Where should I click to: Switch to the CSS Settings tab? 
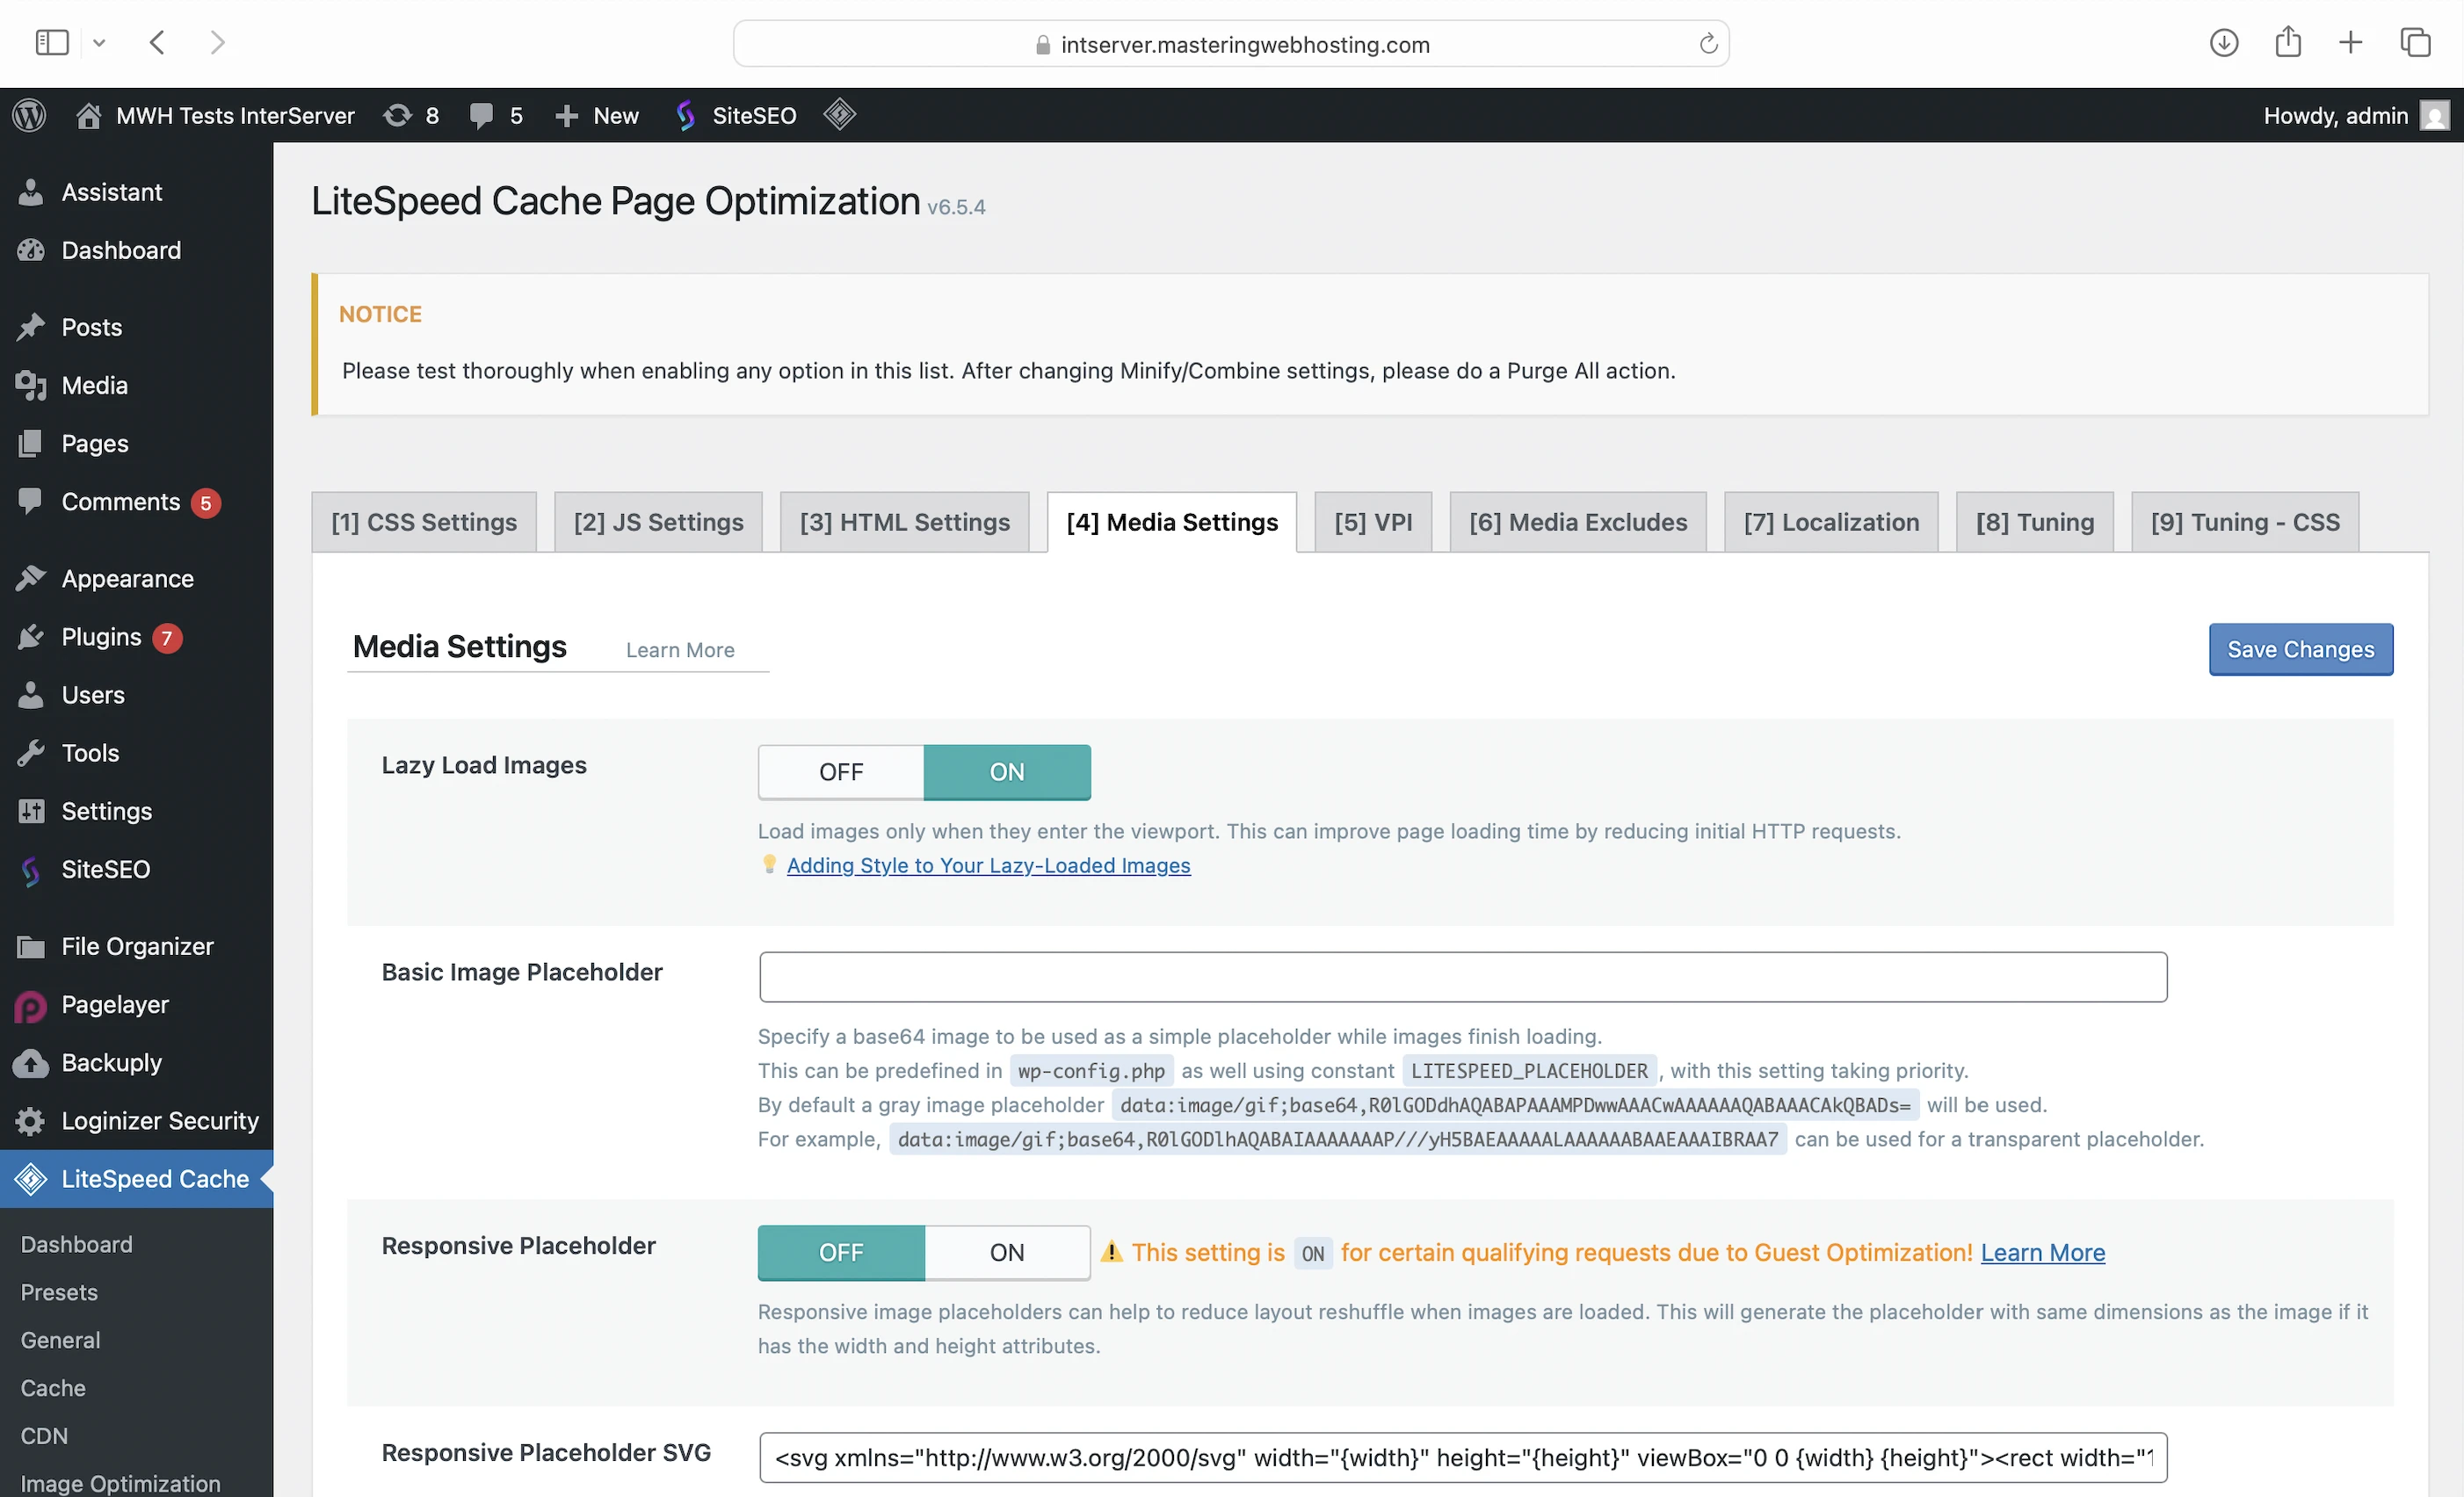(x=424, y=522)
